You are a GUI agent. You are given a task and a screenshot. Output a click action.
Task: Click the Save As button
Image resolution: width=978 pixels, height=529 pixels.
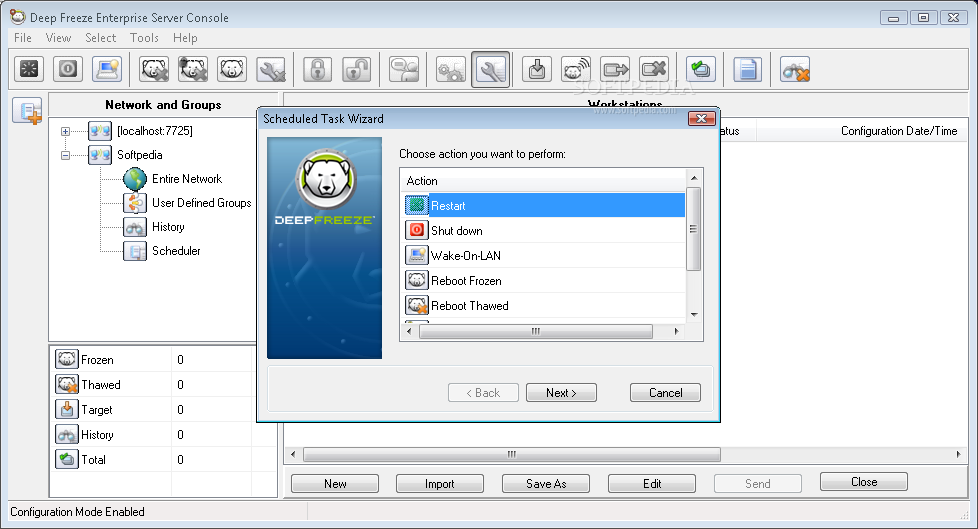pyautogui.click(x=546, y=483)
